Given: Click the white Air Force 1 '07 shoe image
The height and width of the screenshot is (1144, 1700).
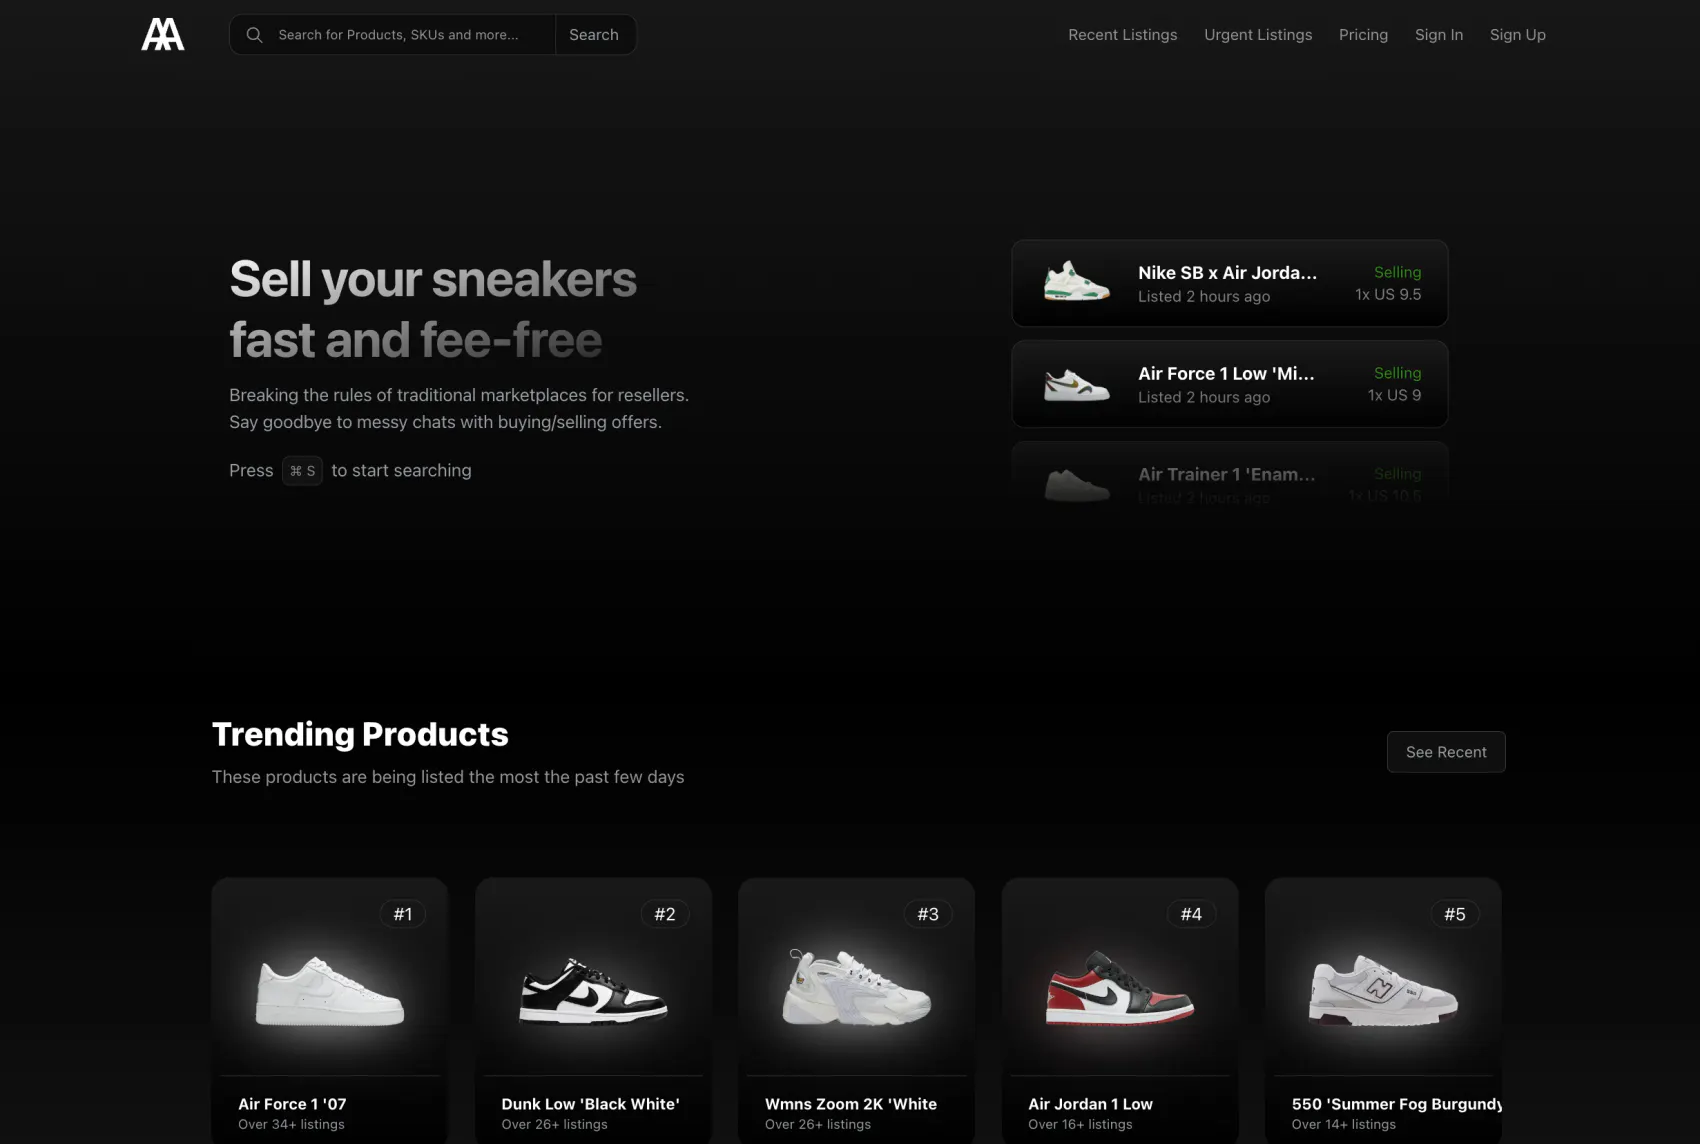Looking at the screenshot, I should pos(330,992).
